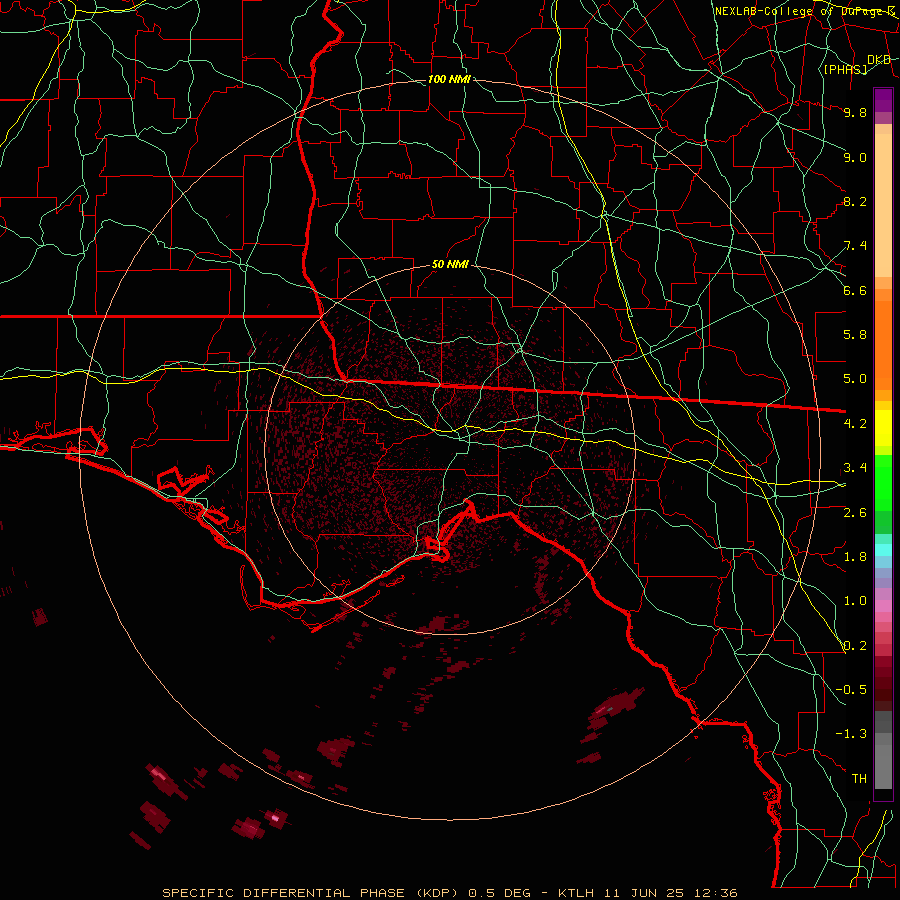Screen dimensions: 900x900
Task: Click the "100 NMI" range ring label
Action: pos(449,79)
